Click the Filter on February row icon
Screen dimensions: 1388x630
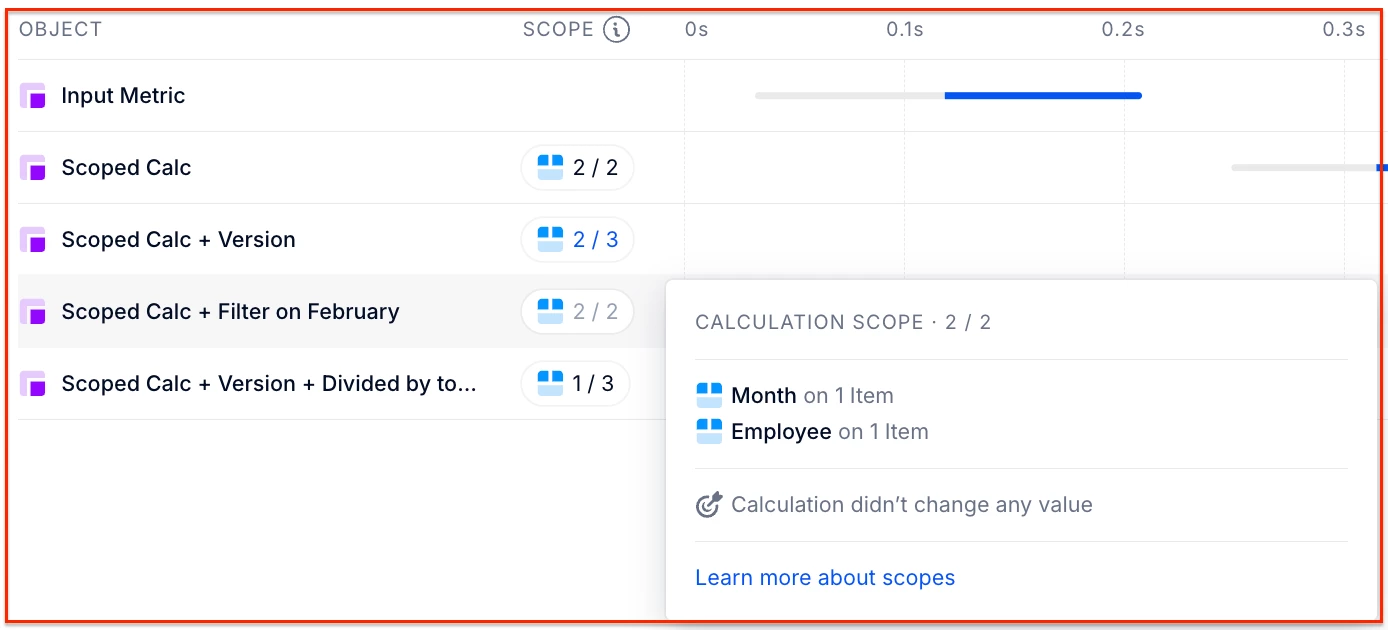pos(33,312)
